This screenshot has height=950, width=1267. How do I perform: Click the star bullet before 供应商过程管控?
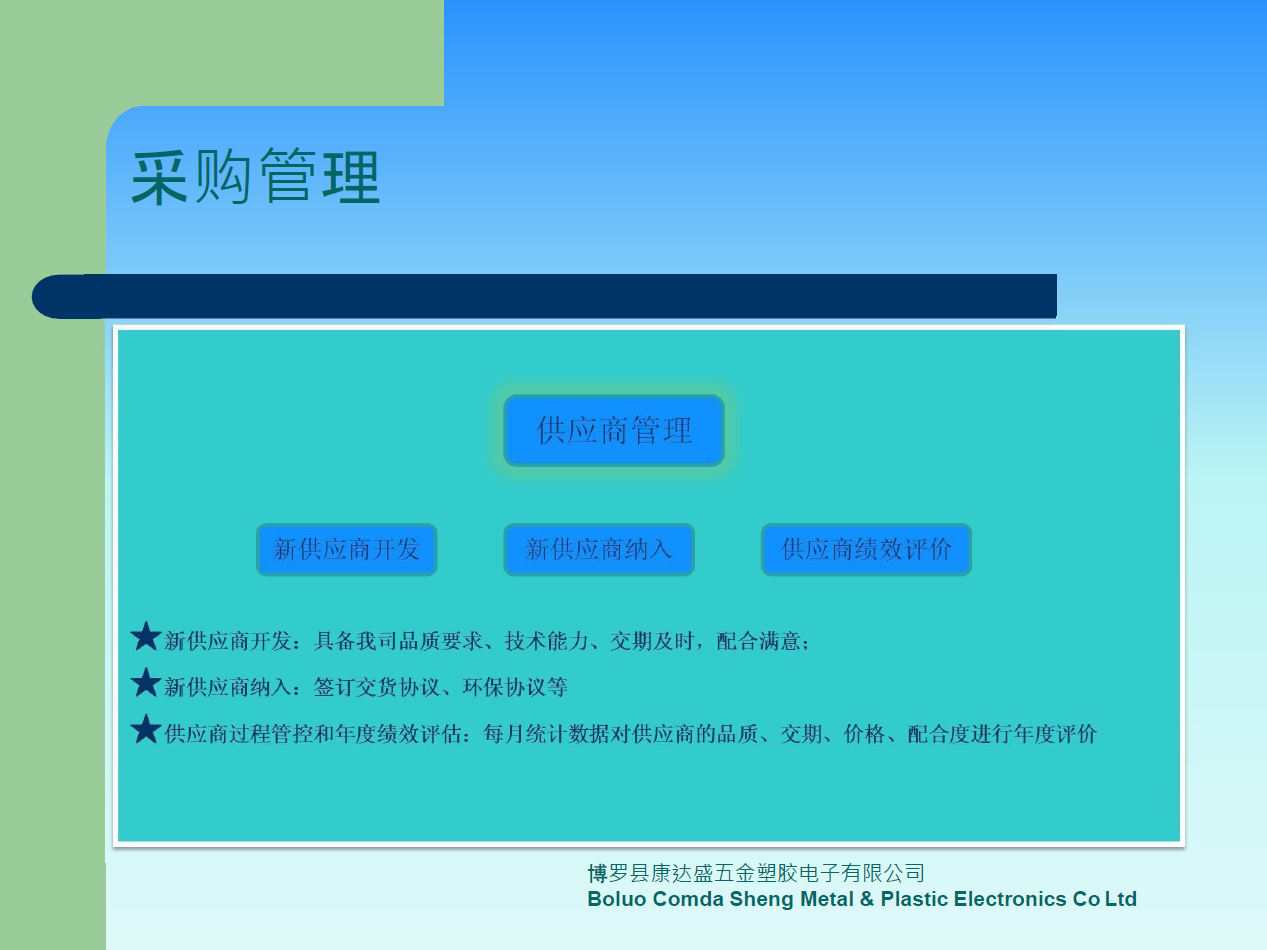146,730
